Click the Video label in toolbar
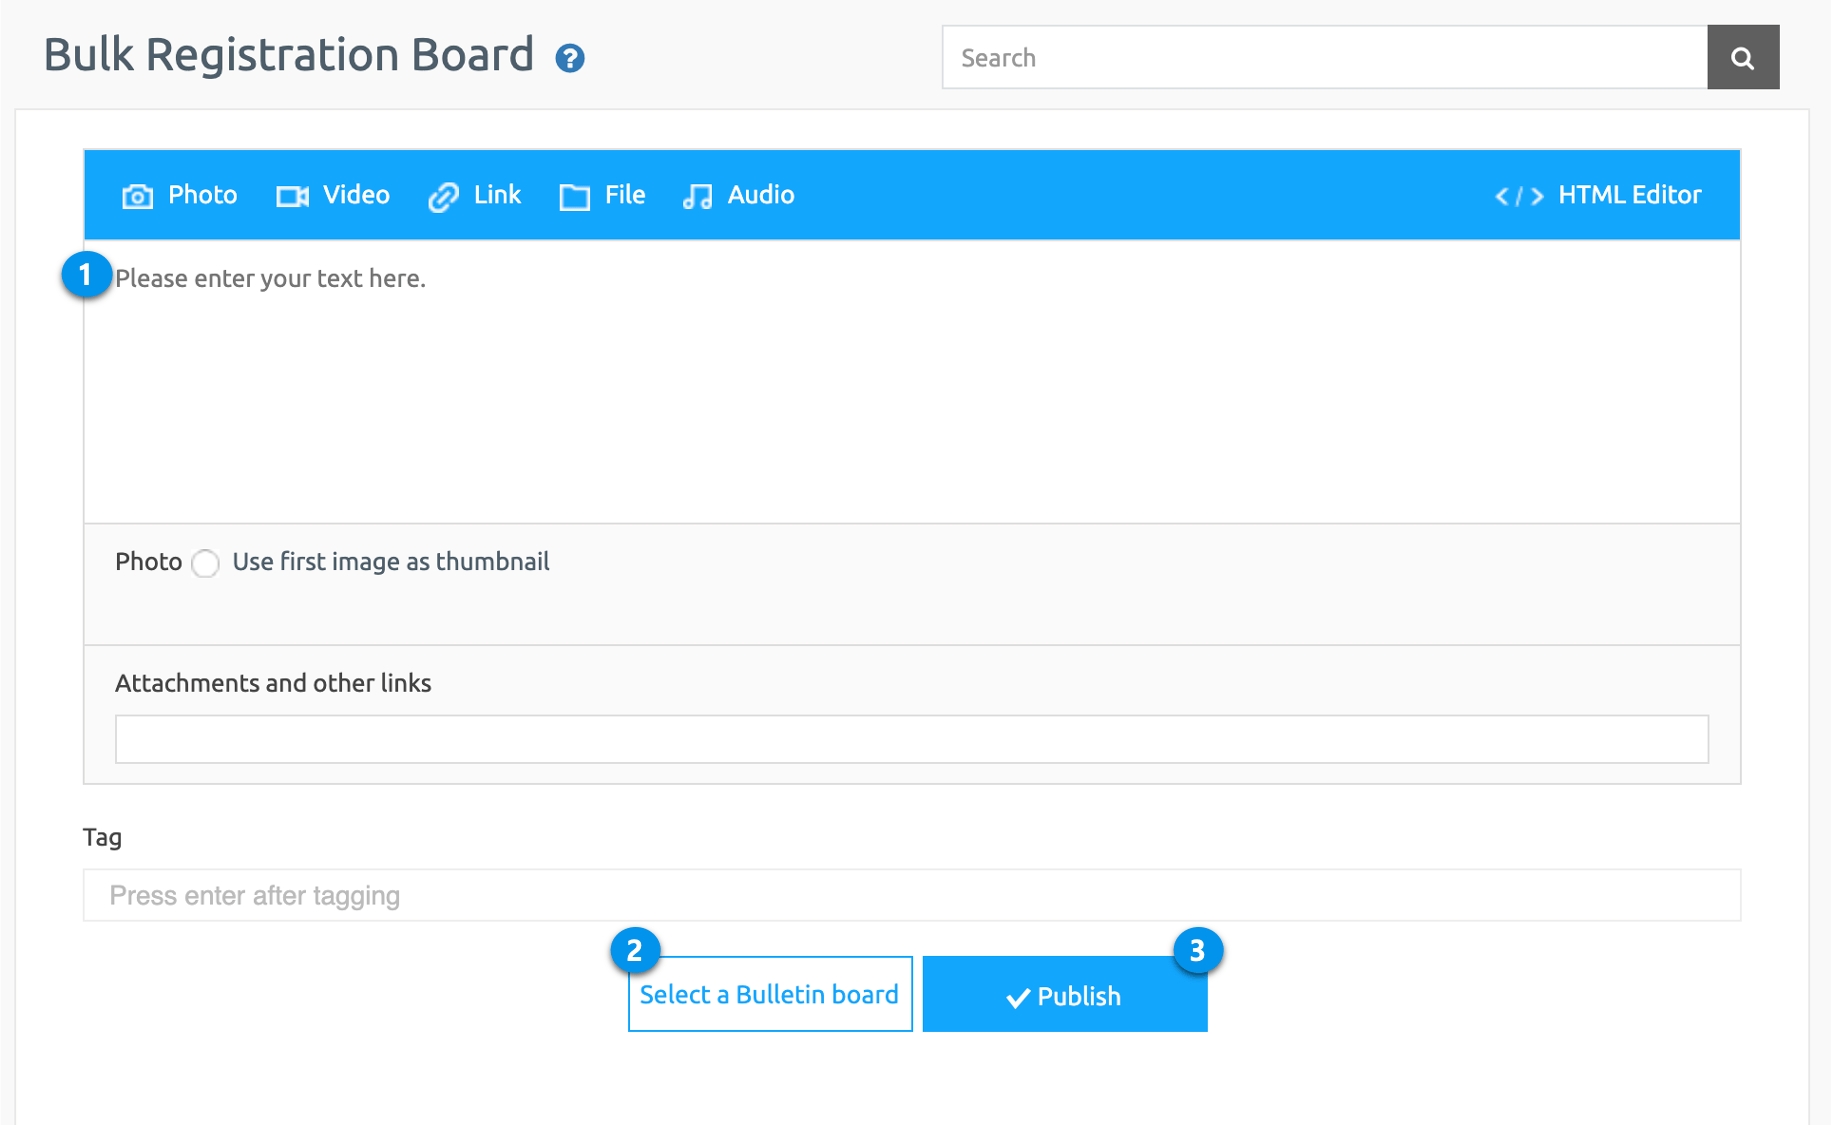The height and width of the screenshot is (1125, 1831). click(x=356, y=195)
